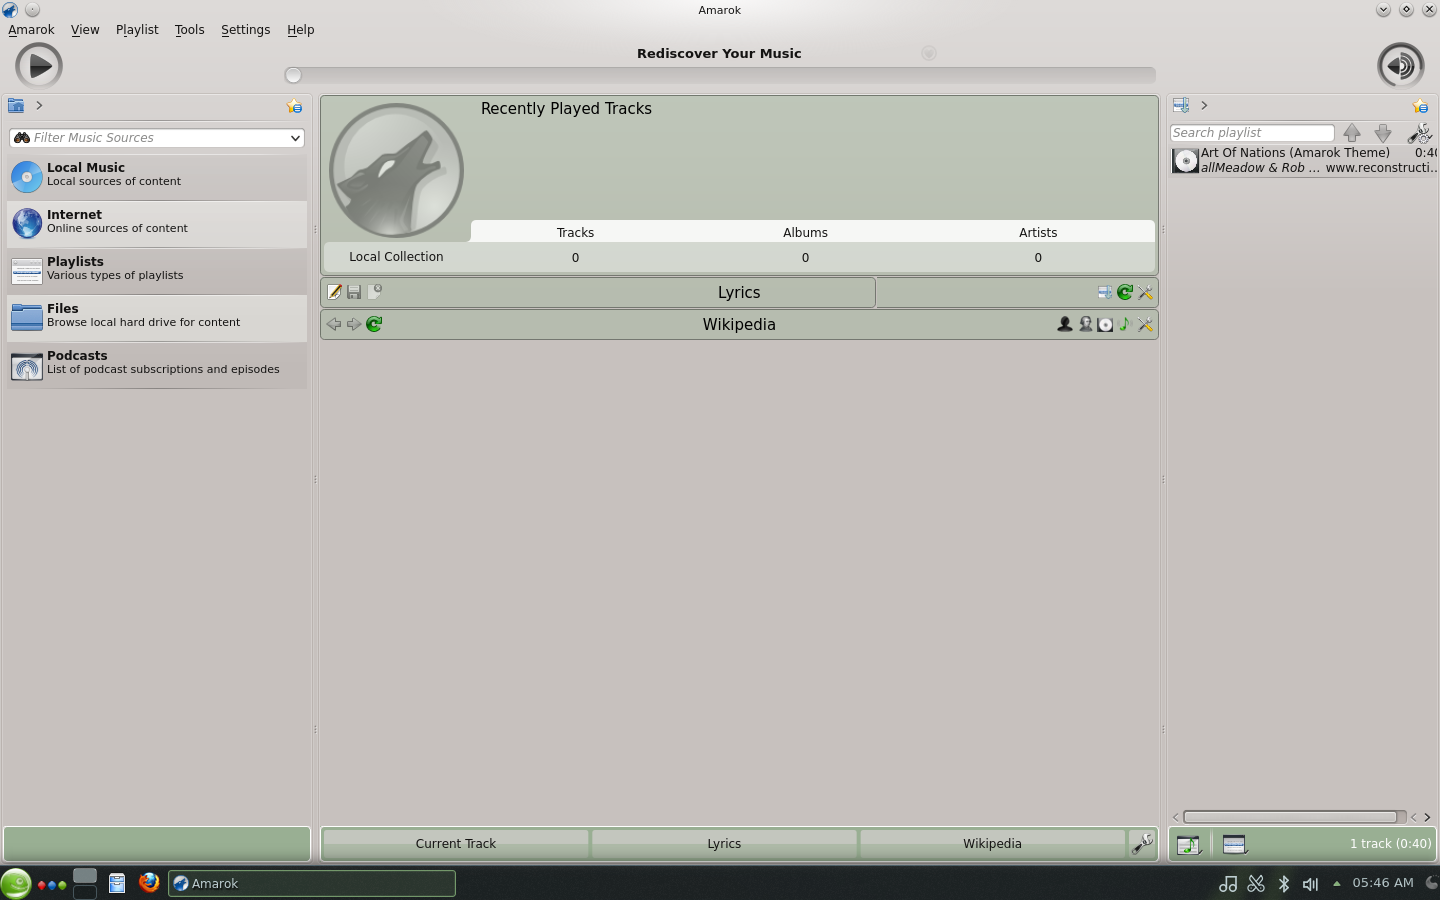Select Art Of Nations track in playlist

point(1304,160)
